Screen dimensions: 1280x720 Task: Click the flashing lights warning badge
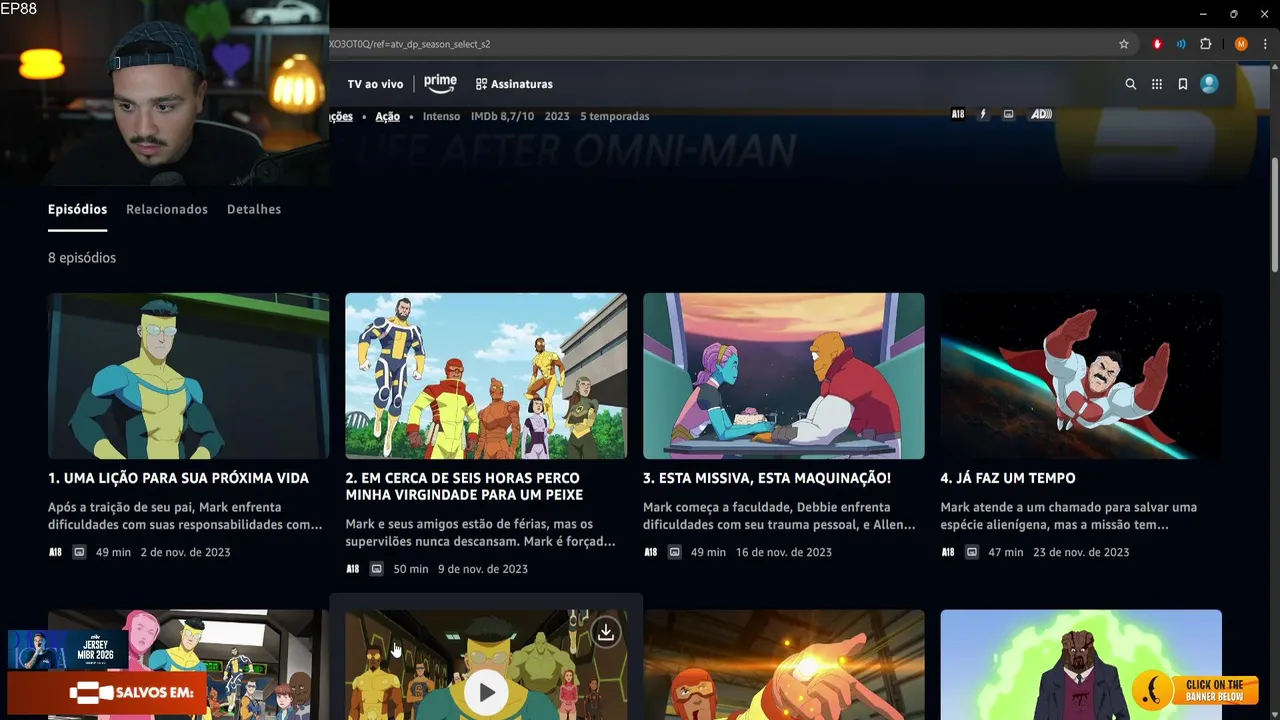click(x=983, y=114)
